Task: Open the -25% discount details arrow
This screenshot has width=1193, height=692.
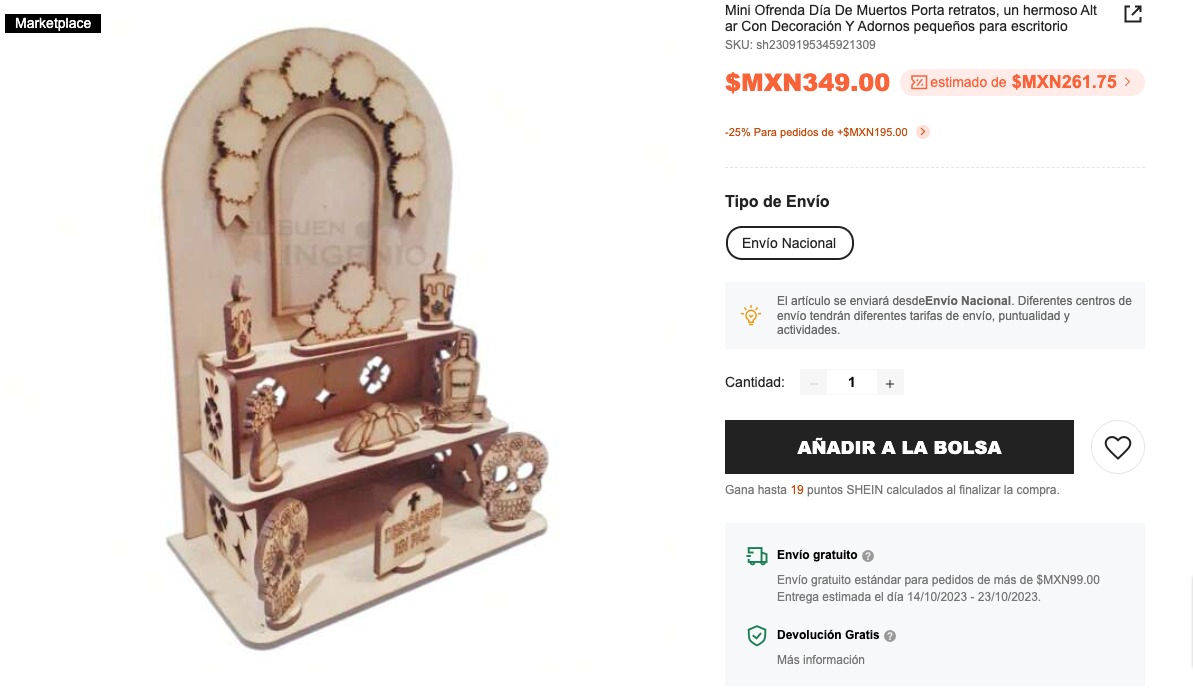Action: (922, 132)
